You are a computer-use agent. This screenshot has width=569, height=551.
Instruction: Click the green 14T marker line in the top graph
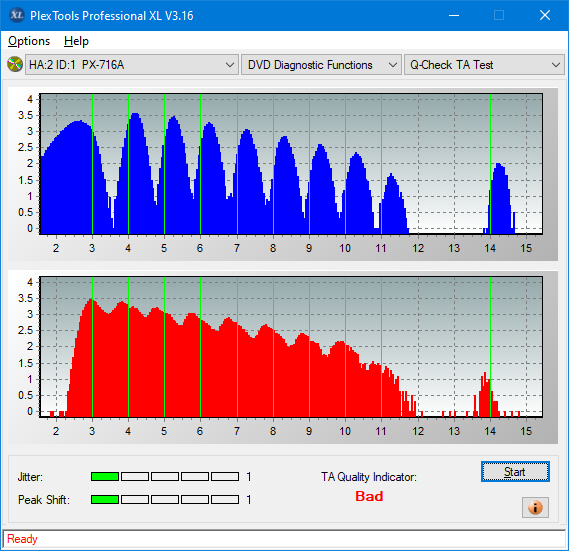tap(490, 164)
